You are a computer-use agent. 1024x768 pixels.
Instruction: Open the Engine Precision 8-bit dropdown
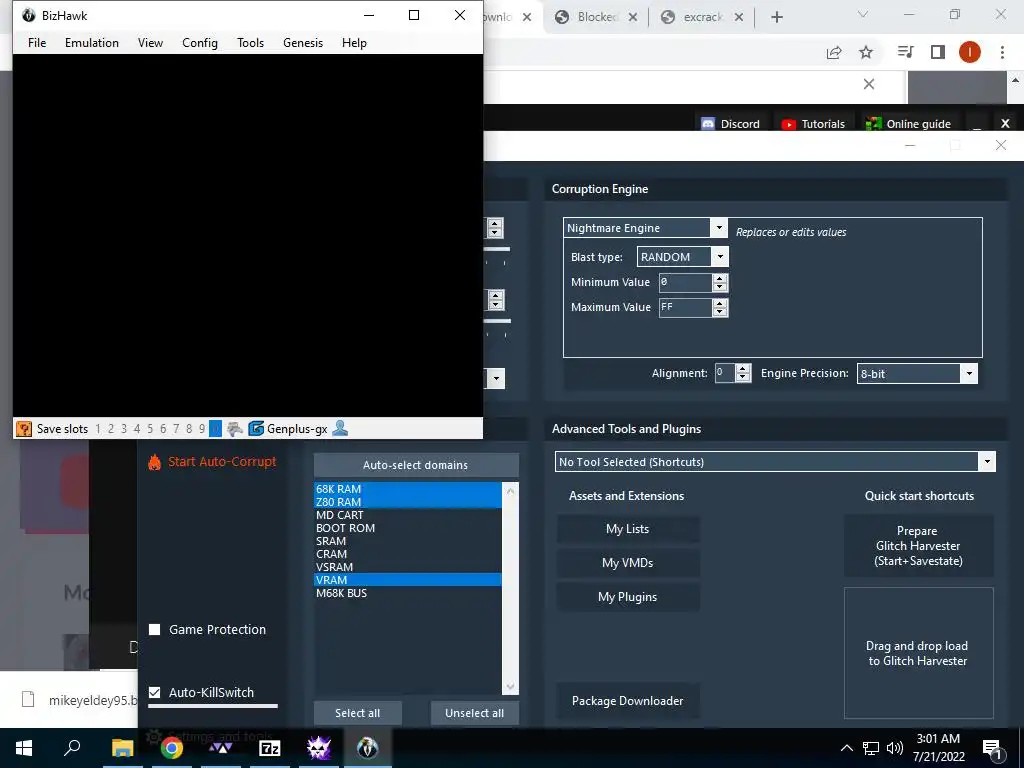click(969, 374)
